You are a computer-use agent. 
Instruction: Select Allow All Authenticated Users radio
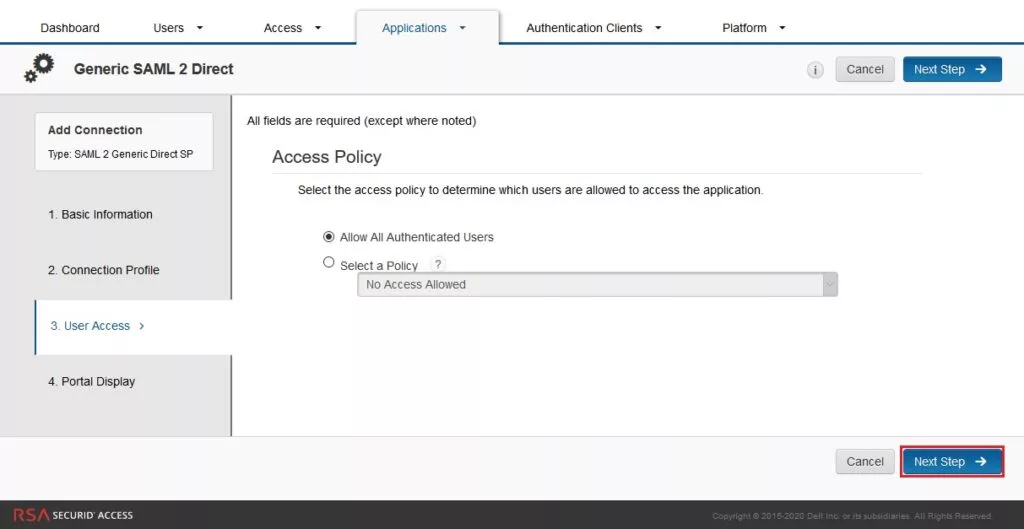click(328, 236)
